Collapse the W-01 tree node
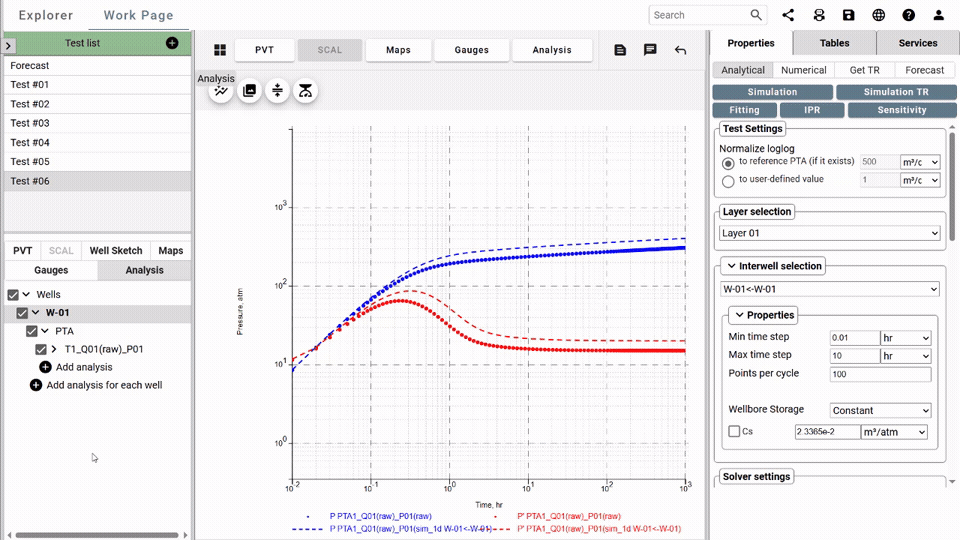 [36, 312]
